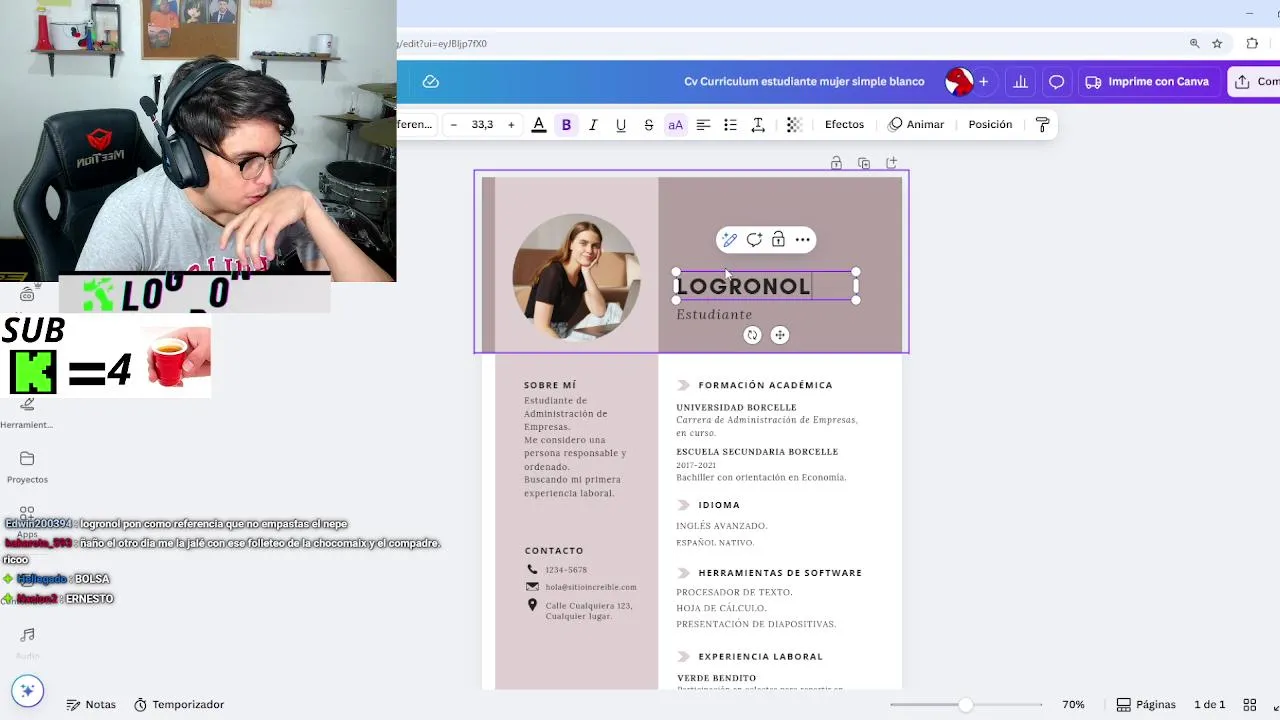
Task: Toggle italic formatting
Action: [593, 125]
